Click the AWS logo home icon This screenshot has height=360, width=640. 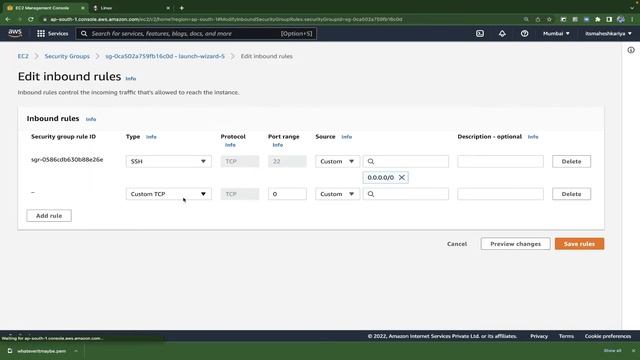click(15, 33)
